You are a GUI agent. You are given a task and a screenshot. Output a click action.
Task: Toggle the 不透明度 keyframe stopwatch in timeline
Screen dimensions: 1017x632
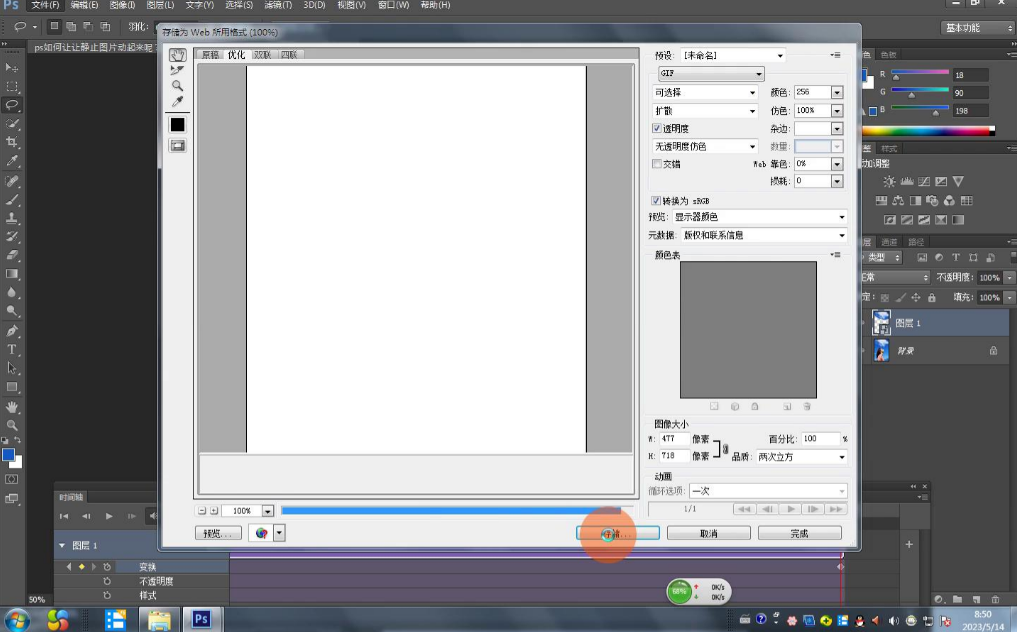107,581
